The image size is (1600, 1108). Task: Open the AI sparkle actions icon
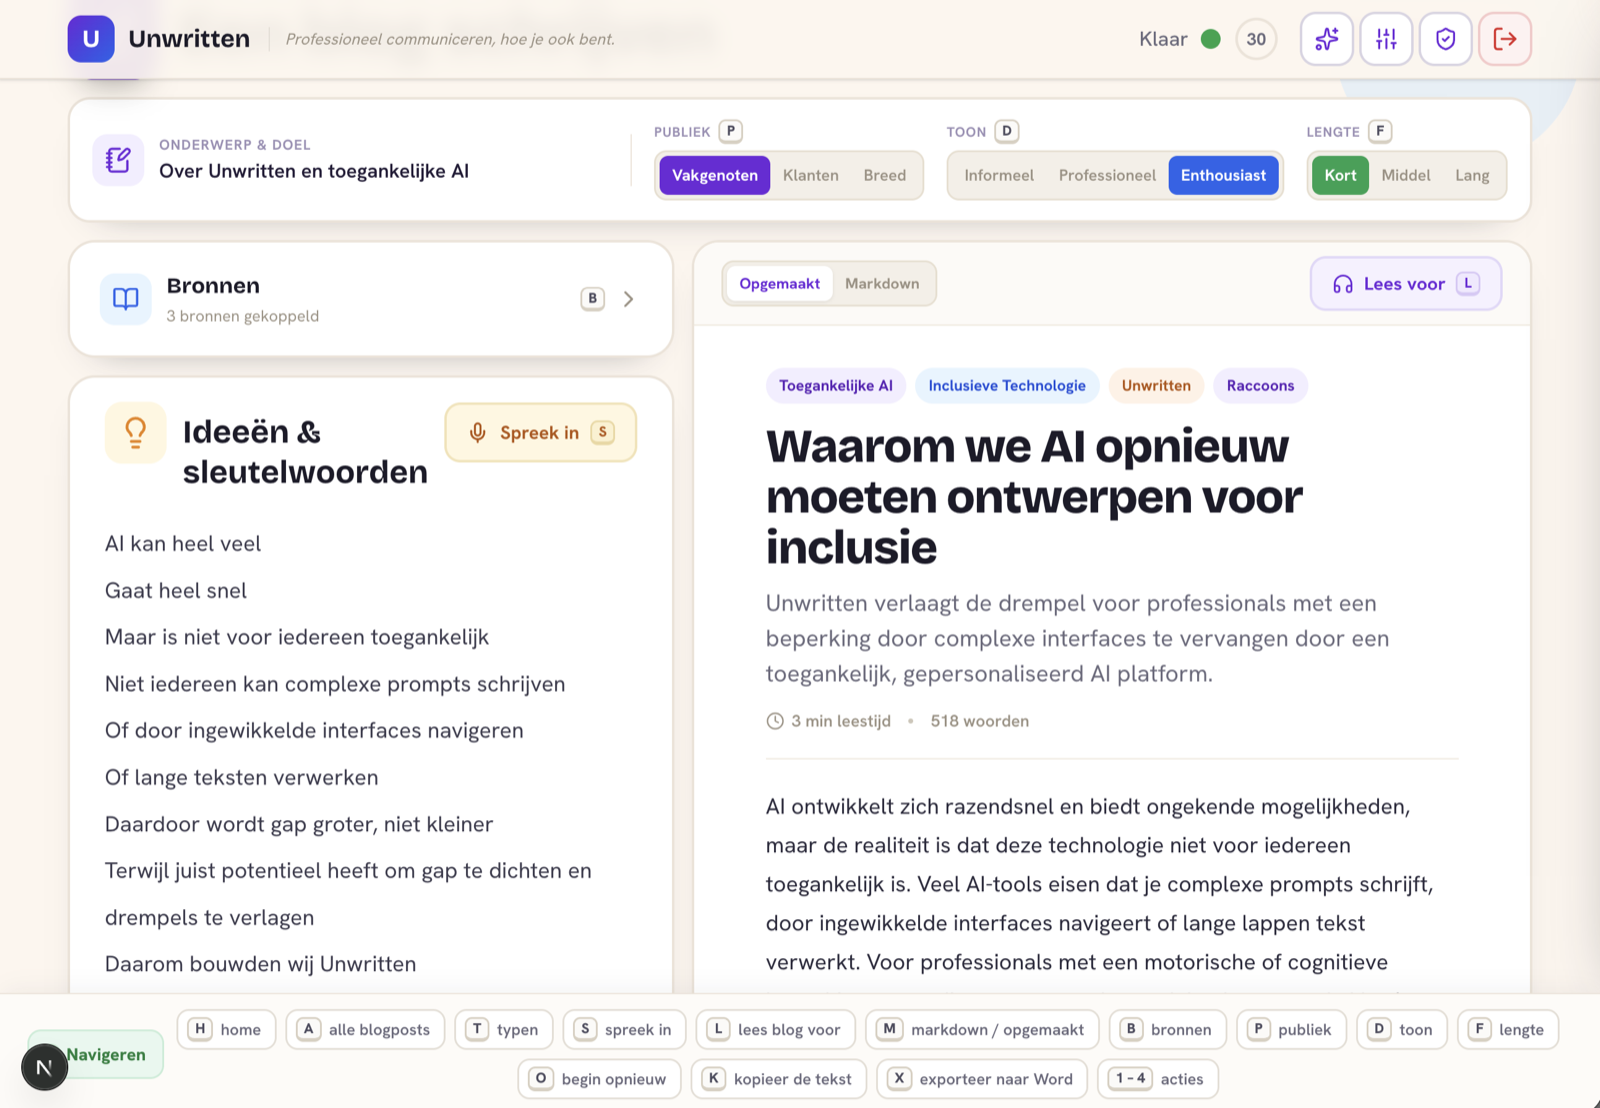(x=1326, y=39)
